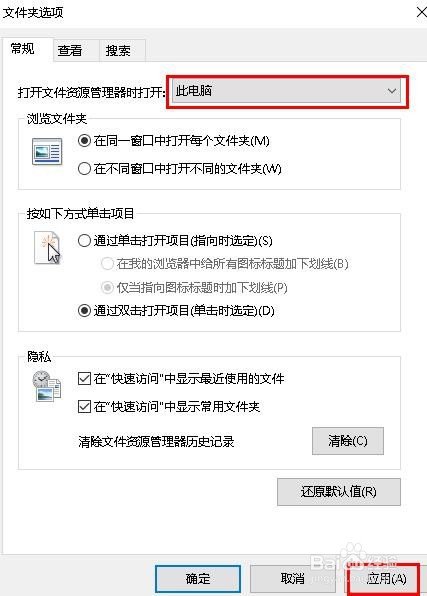Click the dropdown chevron arrow beside 此电脑
Viewport: 427px width, 596px height.
click(392, 91)
